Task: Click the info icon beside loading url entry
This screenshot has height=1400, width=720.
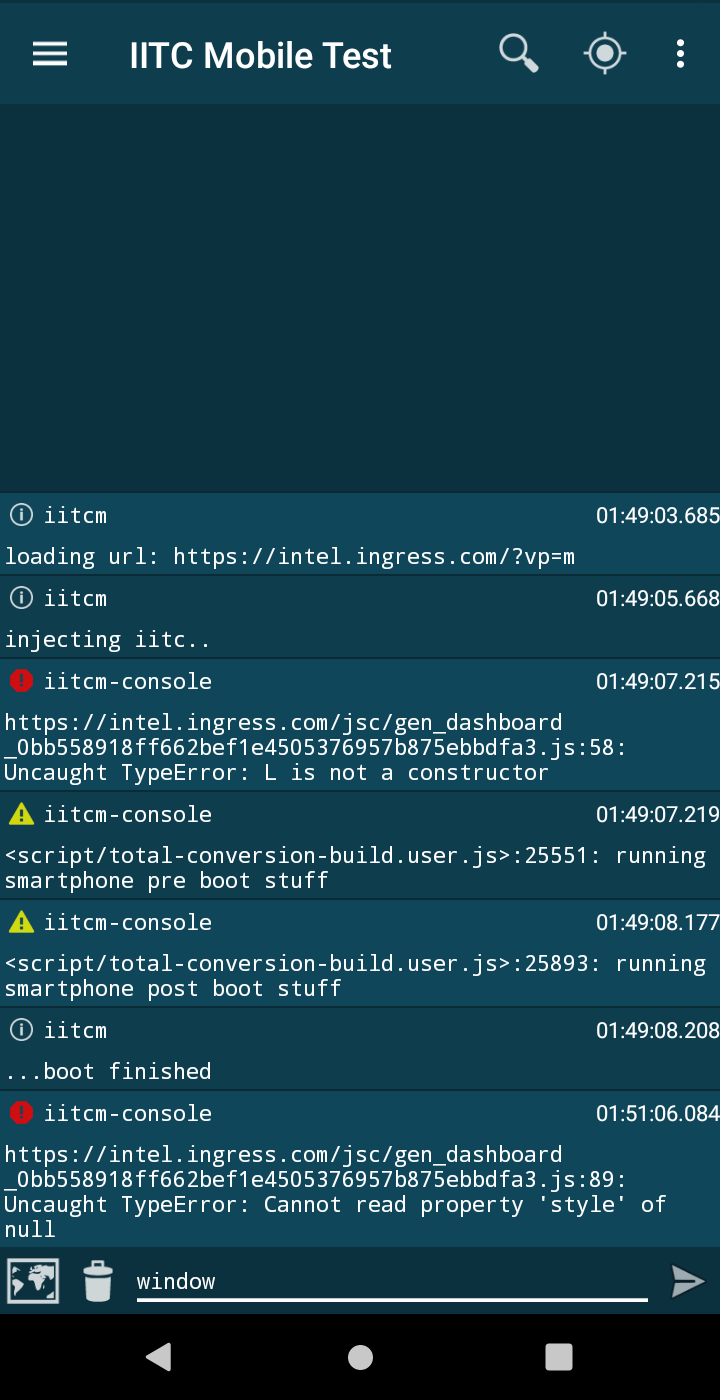Action: pyautogui.click(x=20, y=514)
